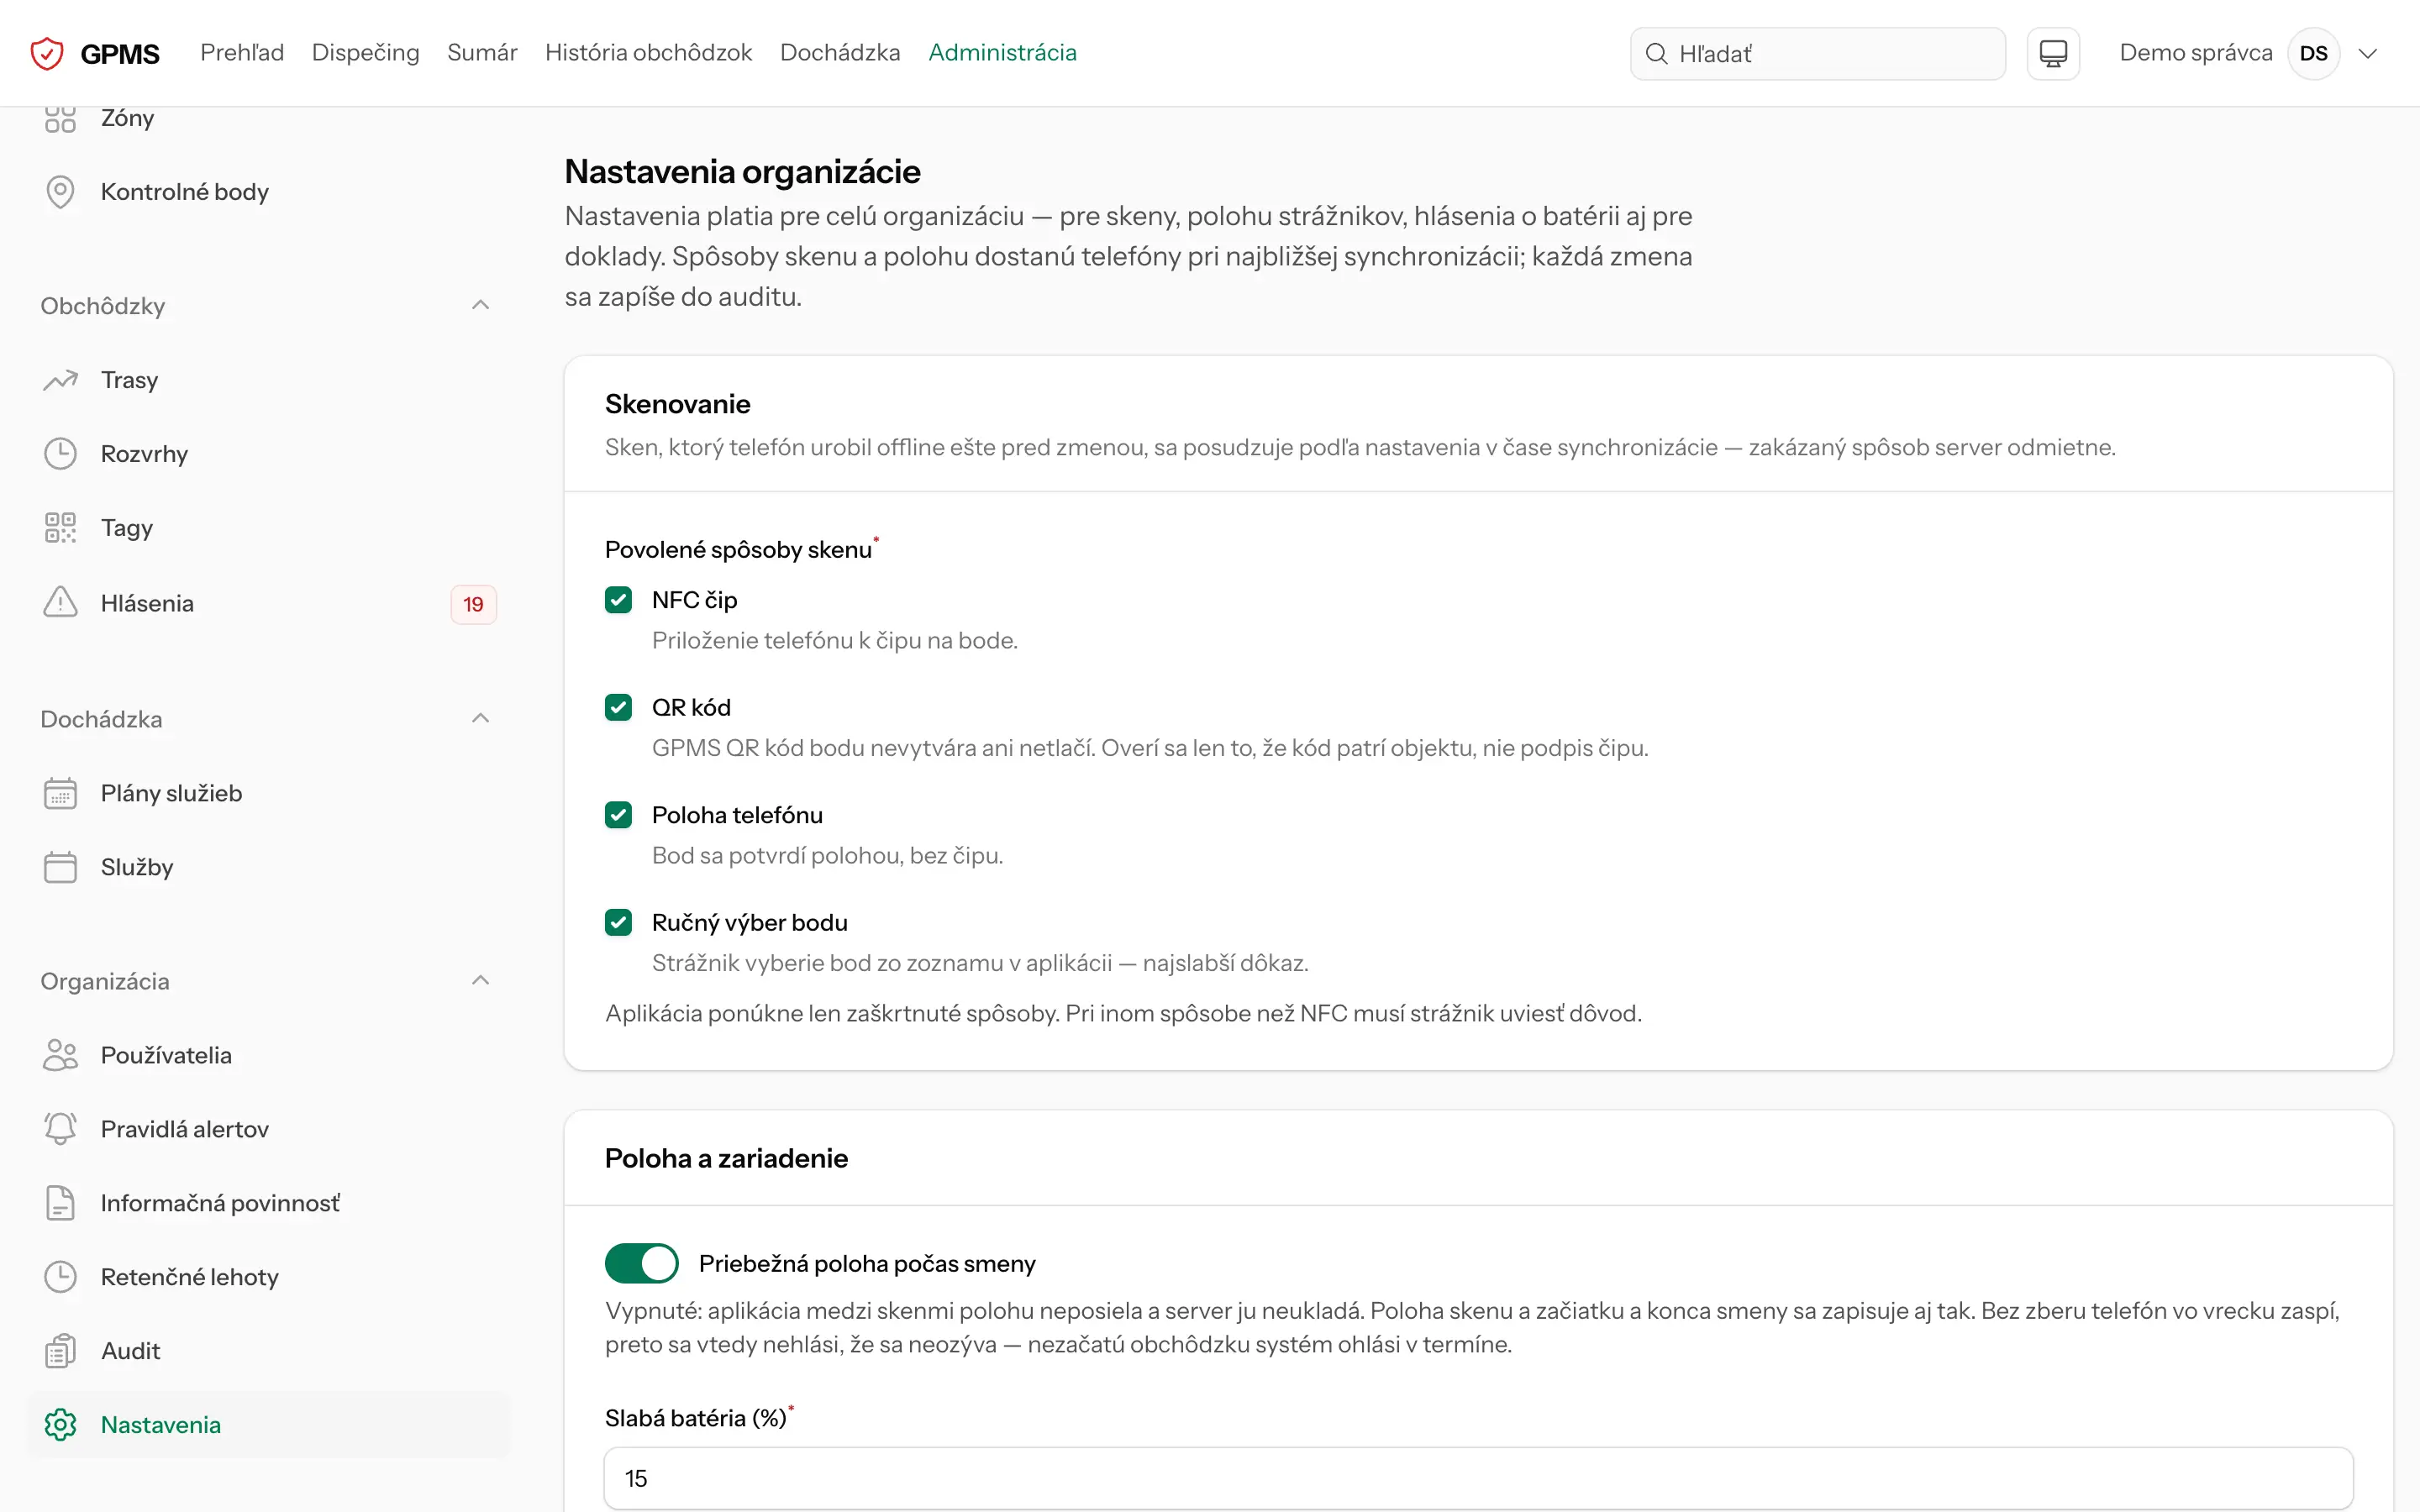Open the user account dropdown chevron
The height and width of the screenshot is (1512, 2420).
2367,54
